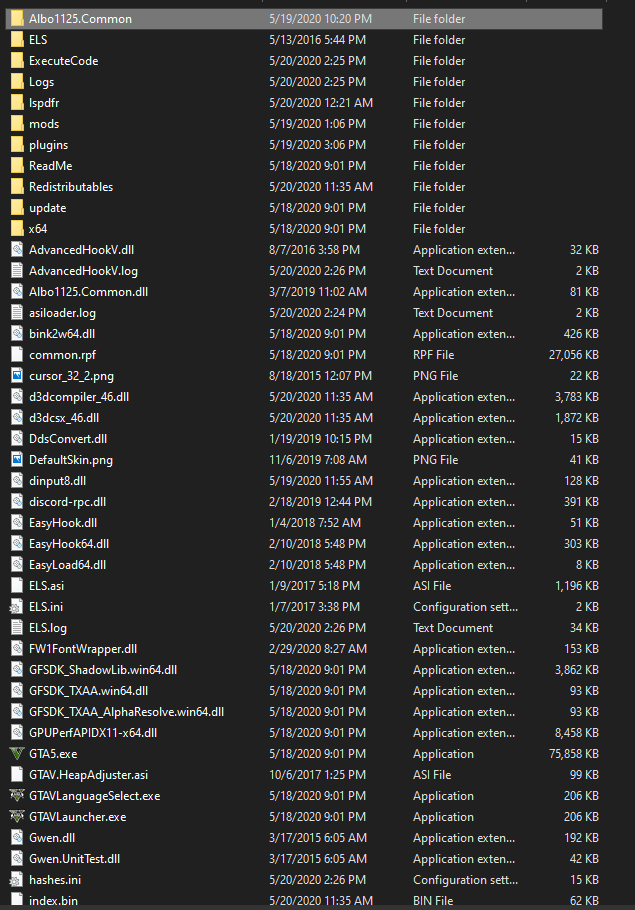Select file FW1FontWrapper.dll
The width and height of the screenshot is (635, 910).
(x=83, y=649)
